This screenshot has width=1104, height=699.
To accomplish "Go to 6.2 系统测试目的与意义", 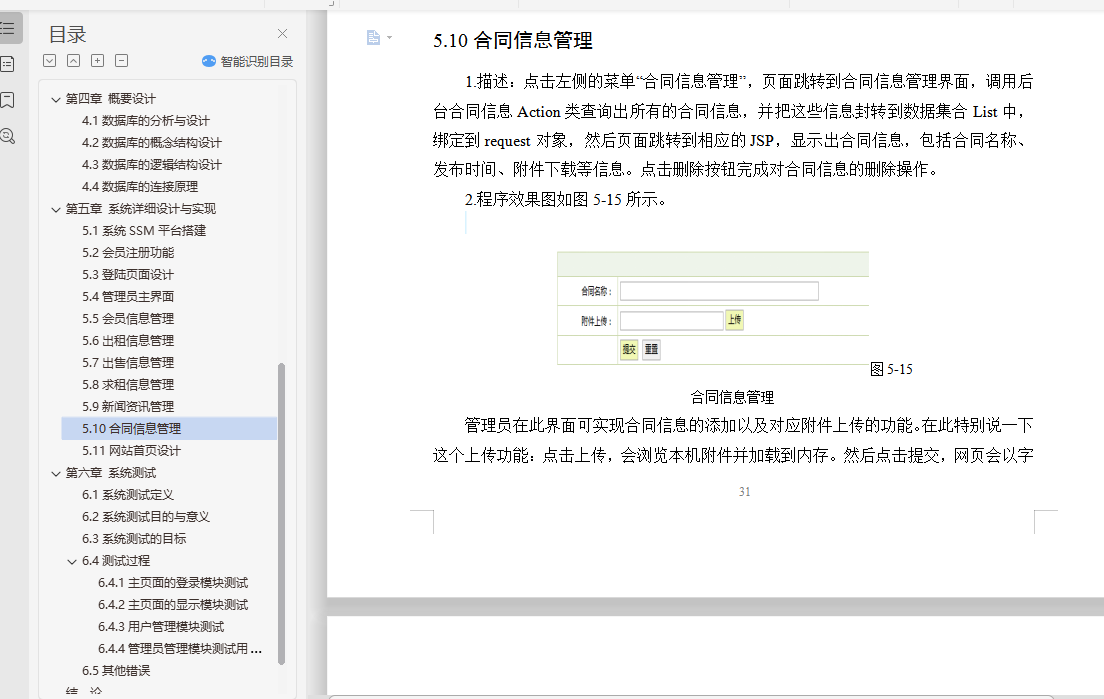I will [x=146, y=517].
